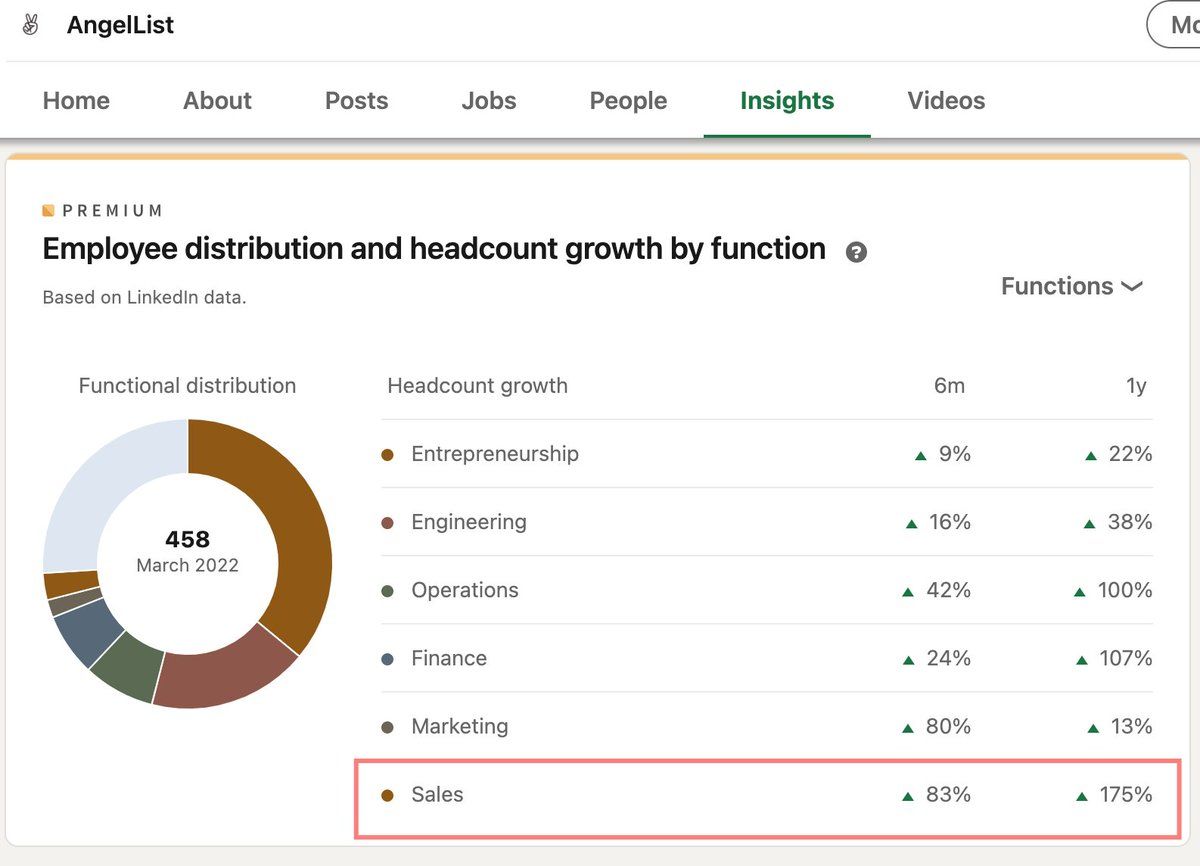
Task: Click the Finance blue bullet dot
Action: pyautogui.click(x=388, y=659)
